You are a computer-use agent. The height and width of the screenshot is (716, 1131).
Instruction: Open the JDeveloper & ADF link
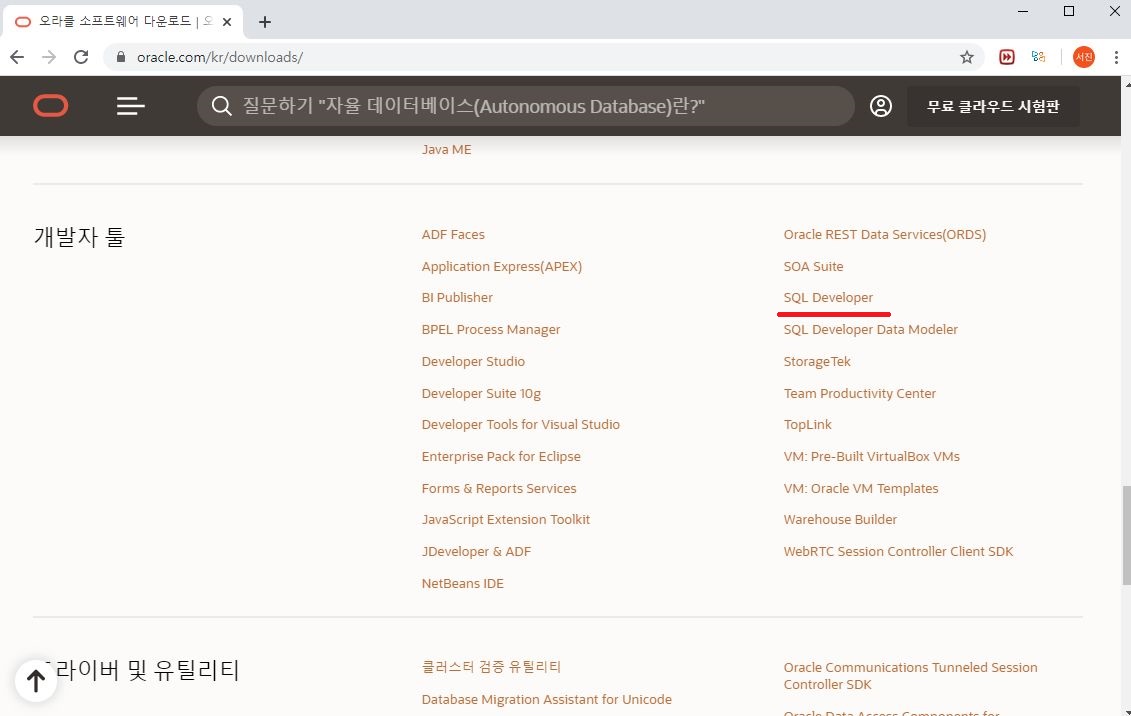pyautogui.click(x=476, y=552)
